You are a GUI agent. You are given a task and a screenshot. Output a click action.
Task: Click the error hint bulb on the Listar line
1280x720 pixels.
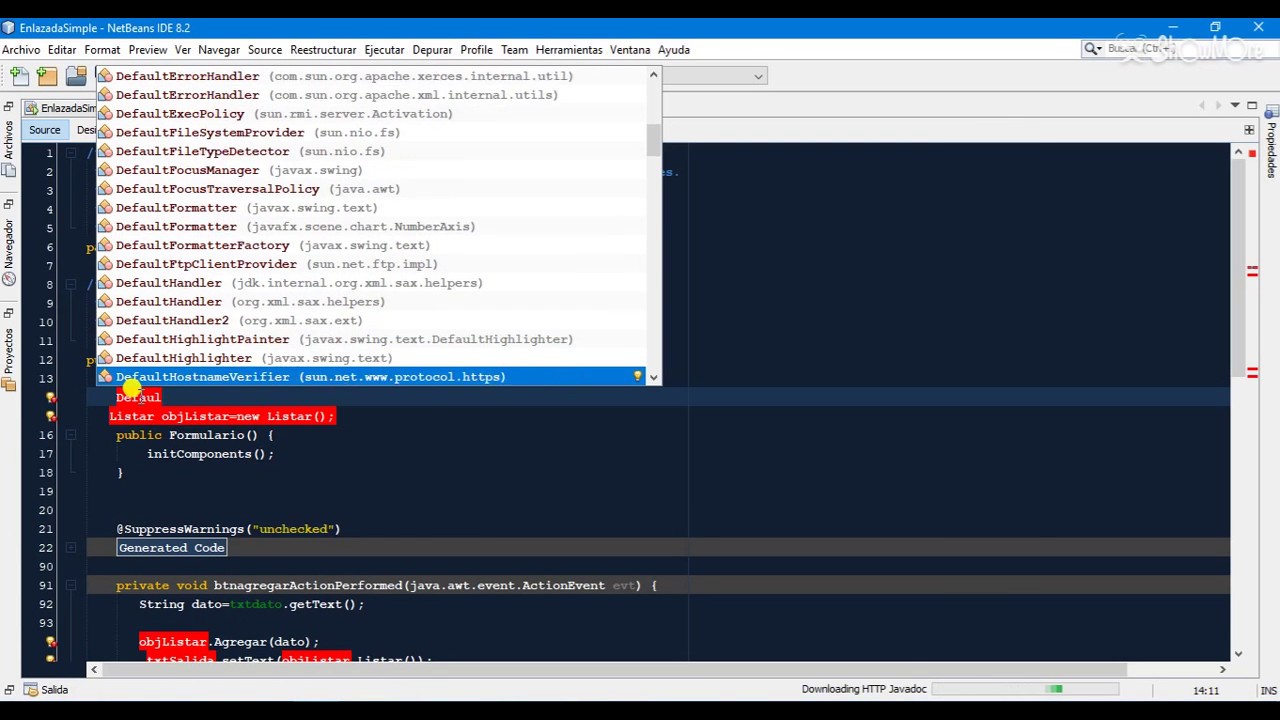point(51,416)
